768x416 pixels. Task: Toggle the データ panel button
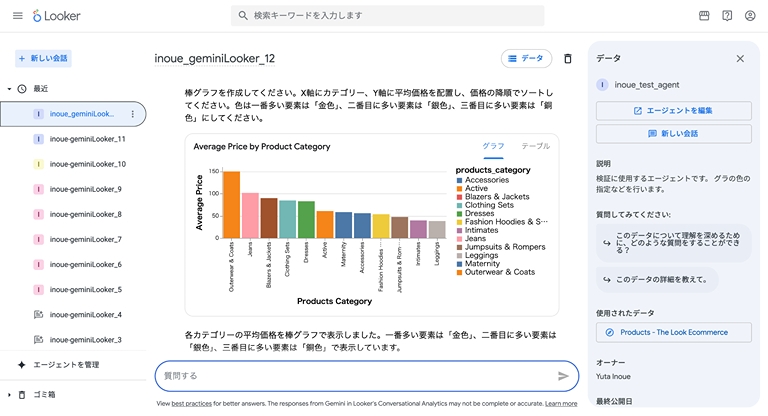click(x=526, y=58)
